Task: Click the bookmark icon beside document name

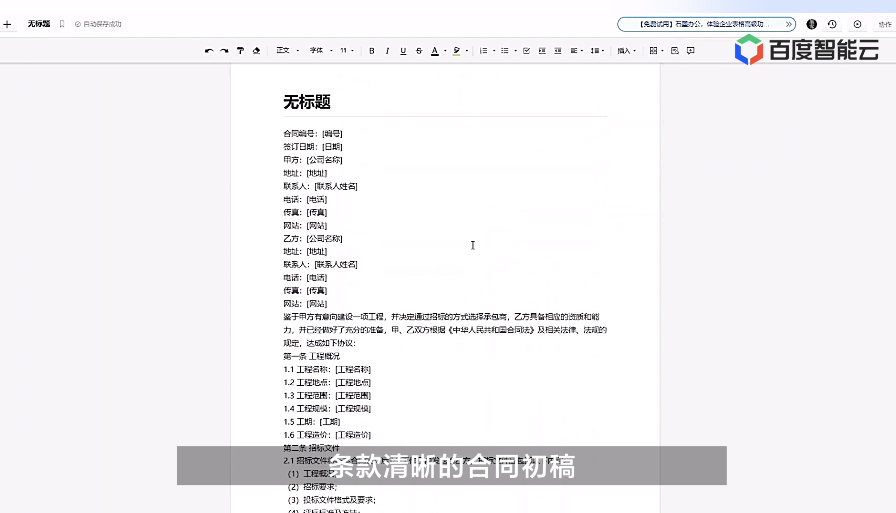Action: [62, 24]
